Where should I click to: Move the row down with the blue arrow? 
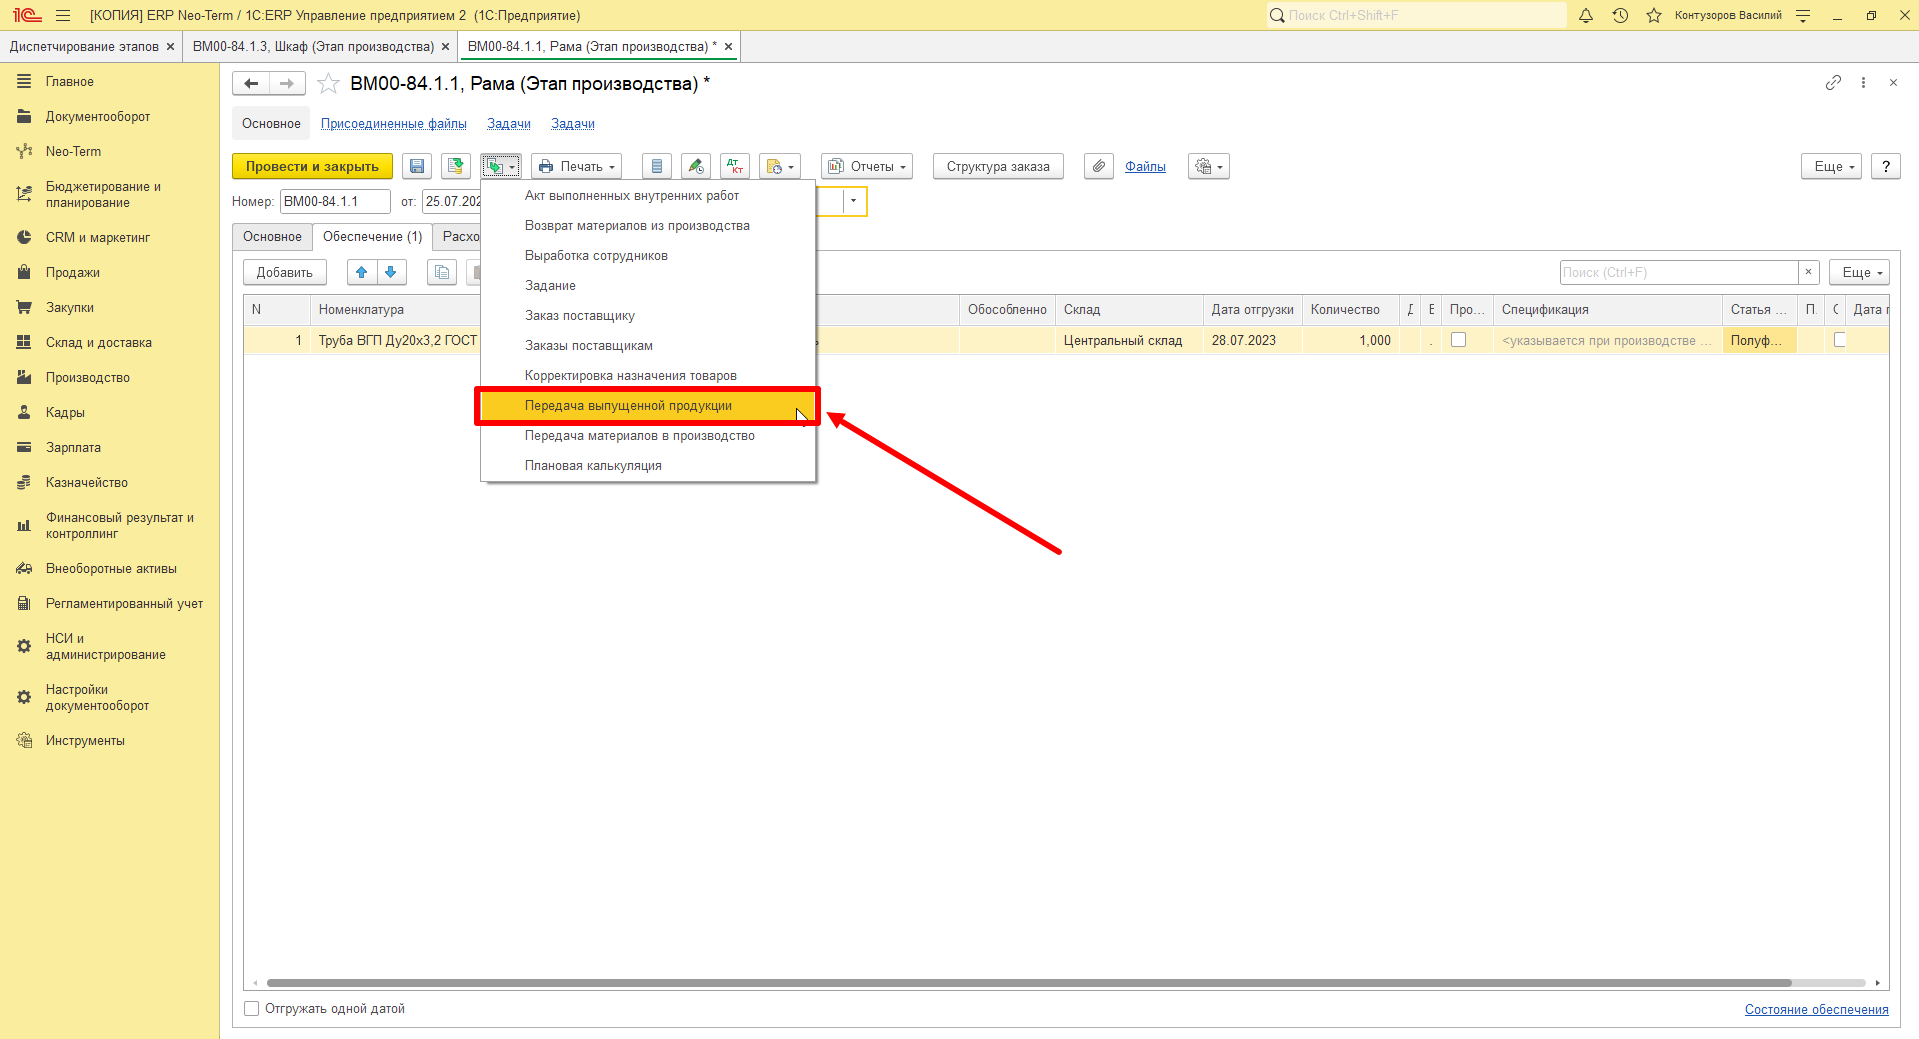pyautogui.click(x=391, y=272)
